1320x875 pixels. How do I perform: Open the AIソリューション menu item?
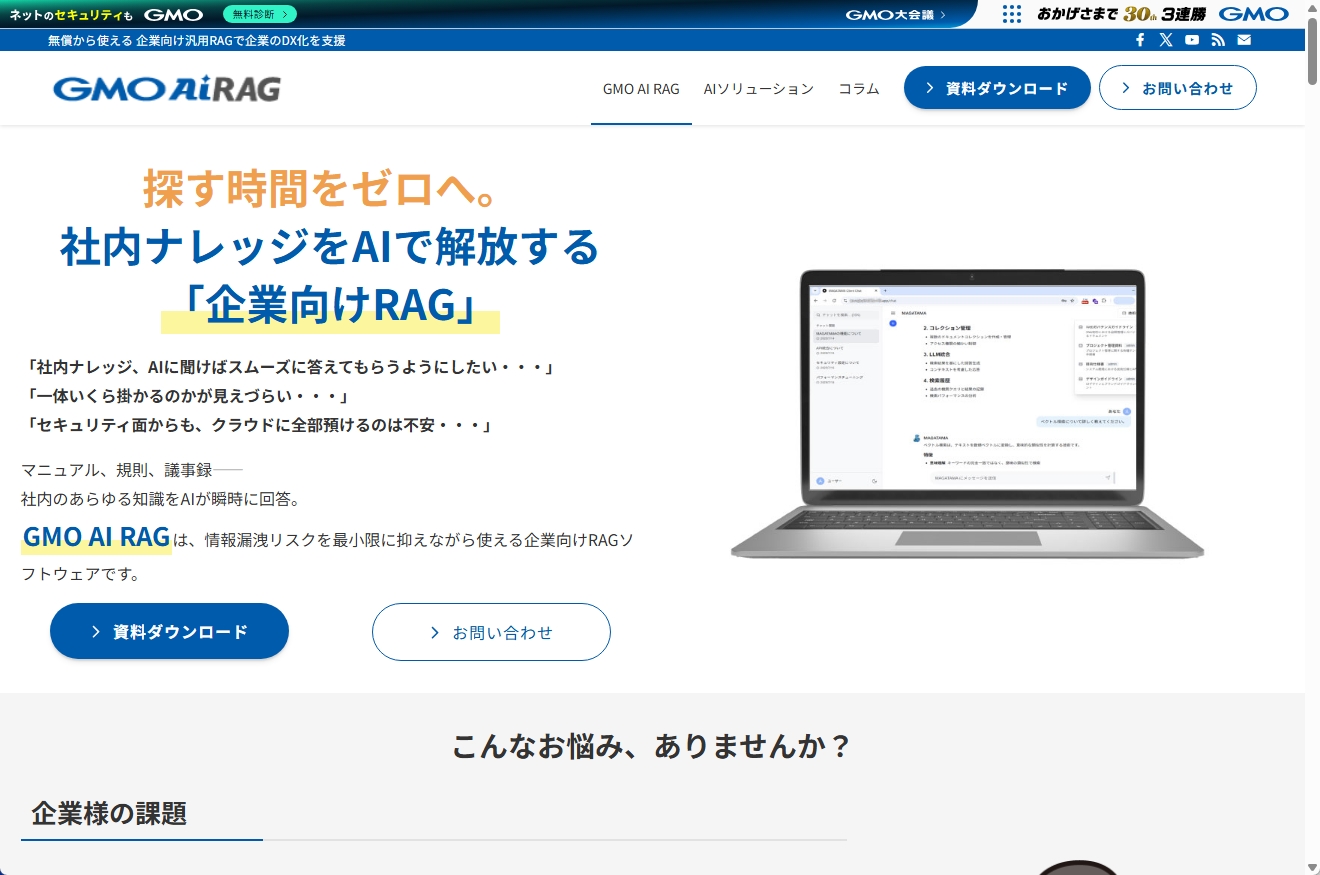click(759, 89)
